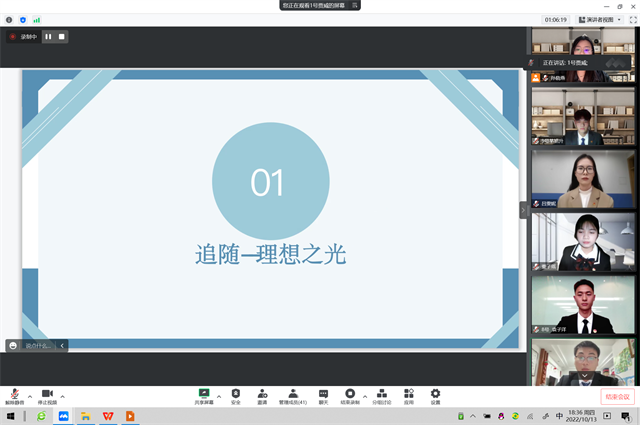Click the unmute microphone icon
Screen dimensions: 640x425
point(14,394)
